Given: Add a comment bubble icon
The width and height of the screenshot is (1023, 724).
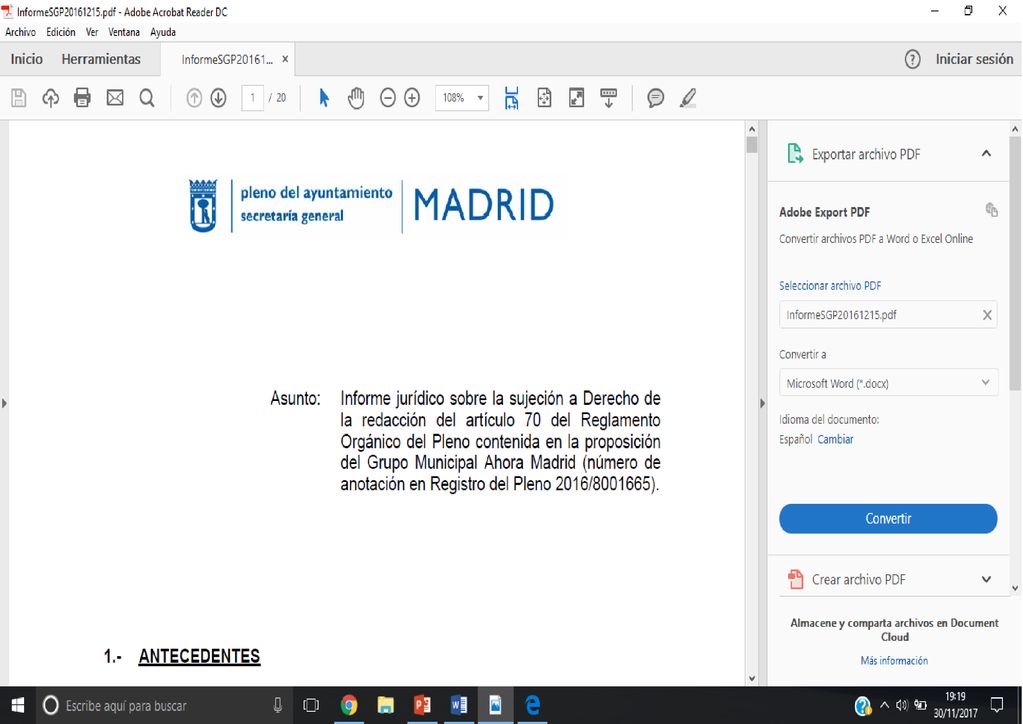Looking at the screenshot, I should (x=656, y=98).
